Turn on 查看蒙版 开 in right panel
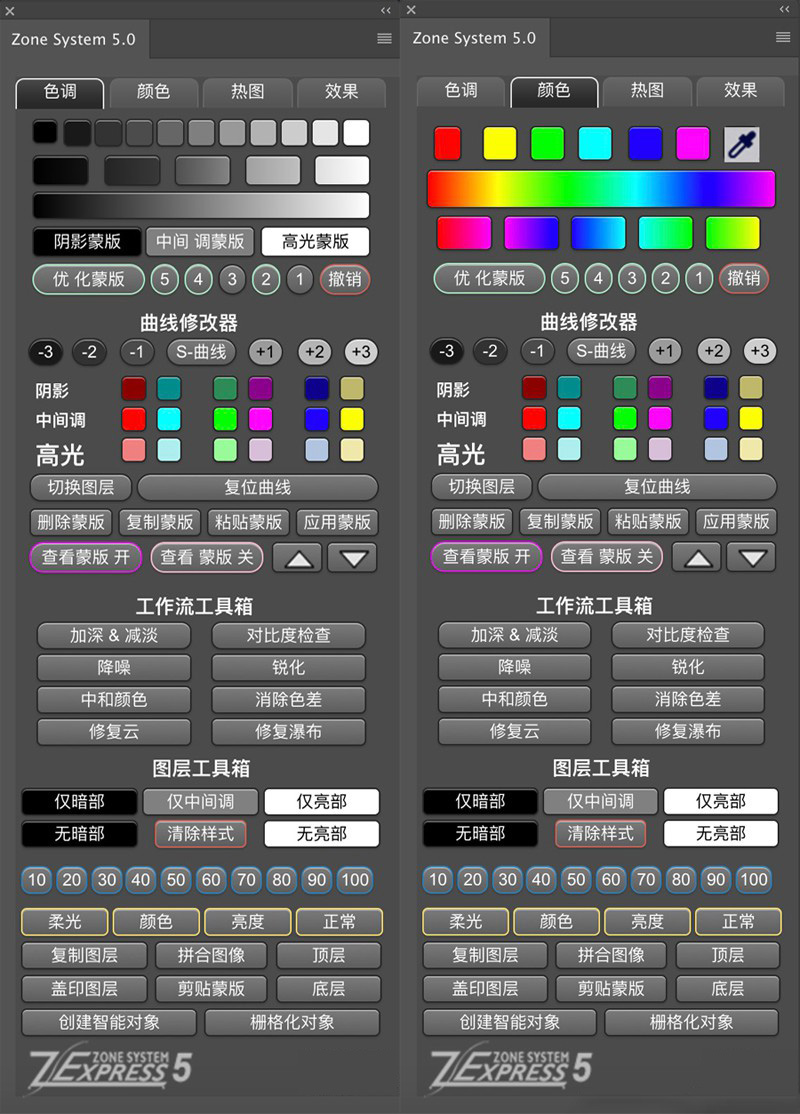The height and width of the screenshot is (1114, 800). pos(487,557)
